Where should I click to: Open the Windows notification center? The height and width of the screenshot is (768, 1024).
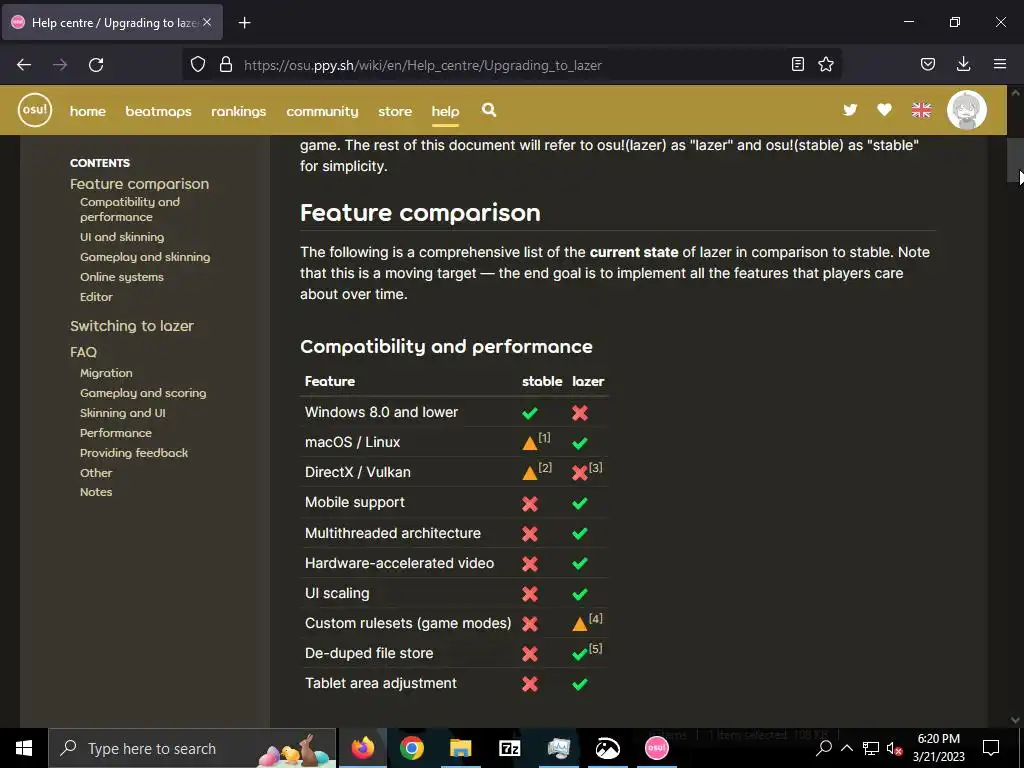(x=991, y=748)
